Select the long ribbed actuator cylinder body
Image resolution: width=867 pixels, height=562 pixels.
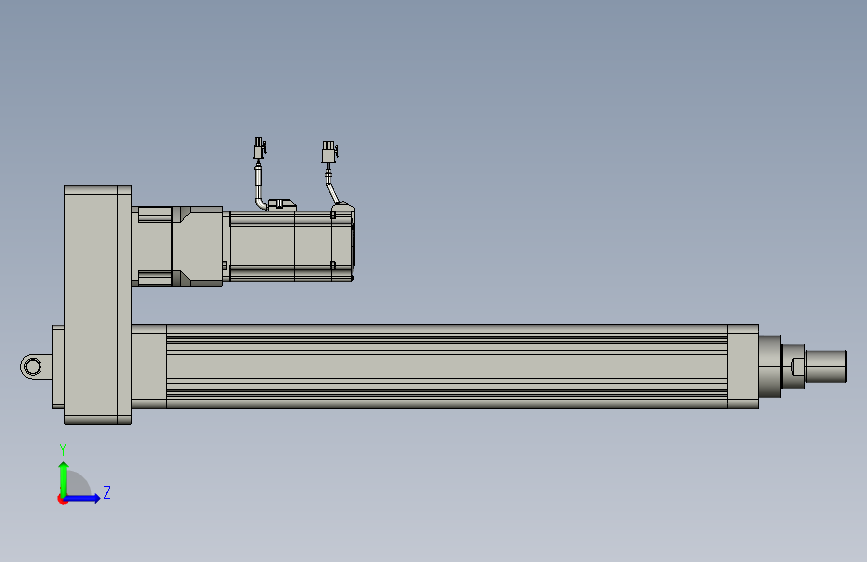point(447,366)
